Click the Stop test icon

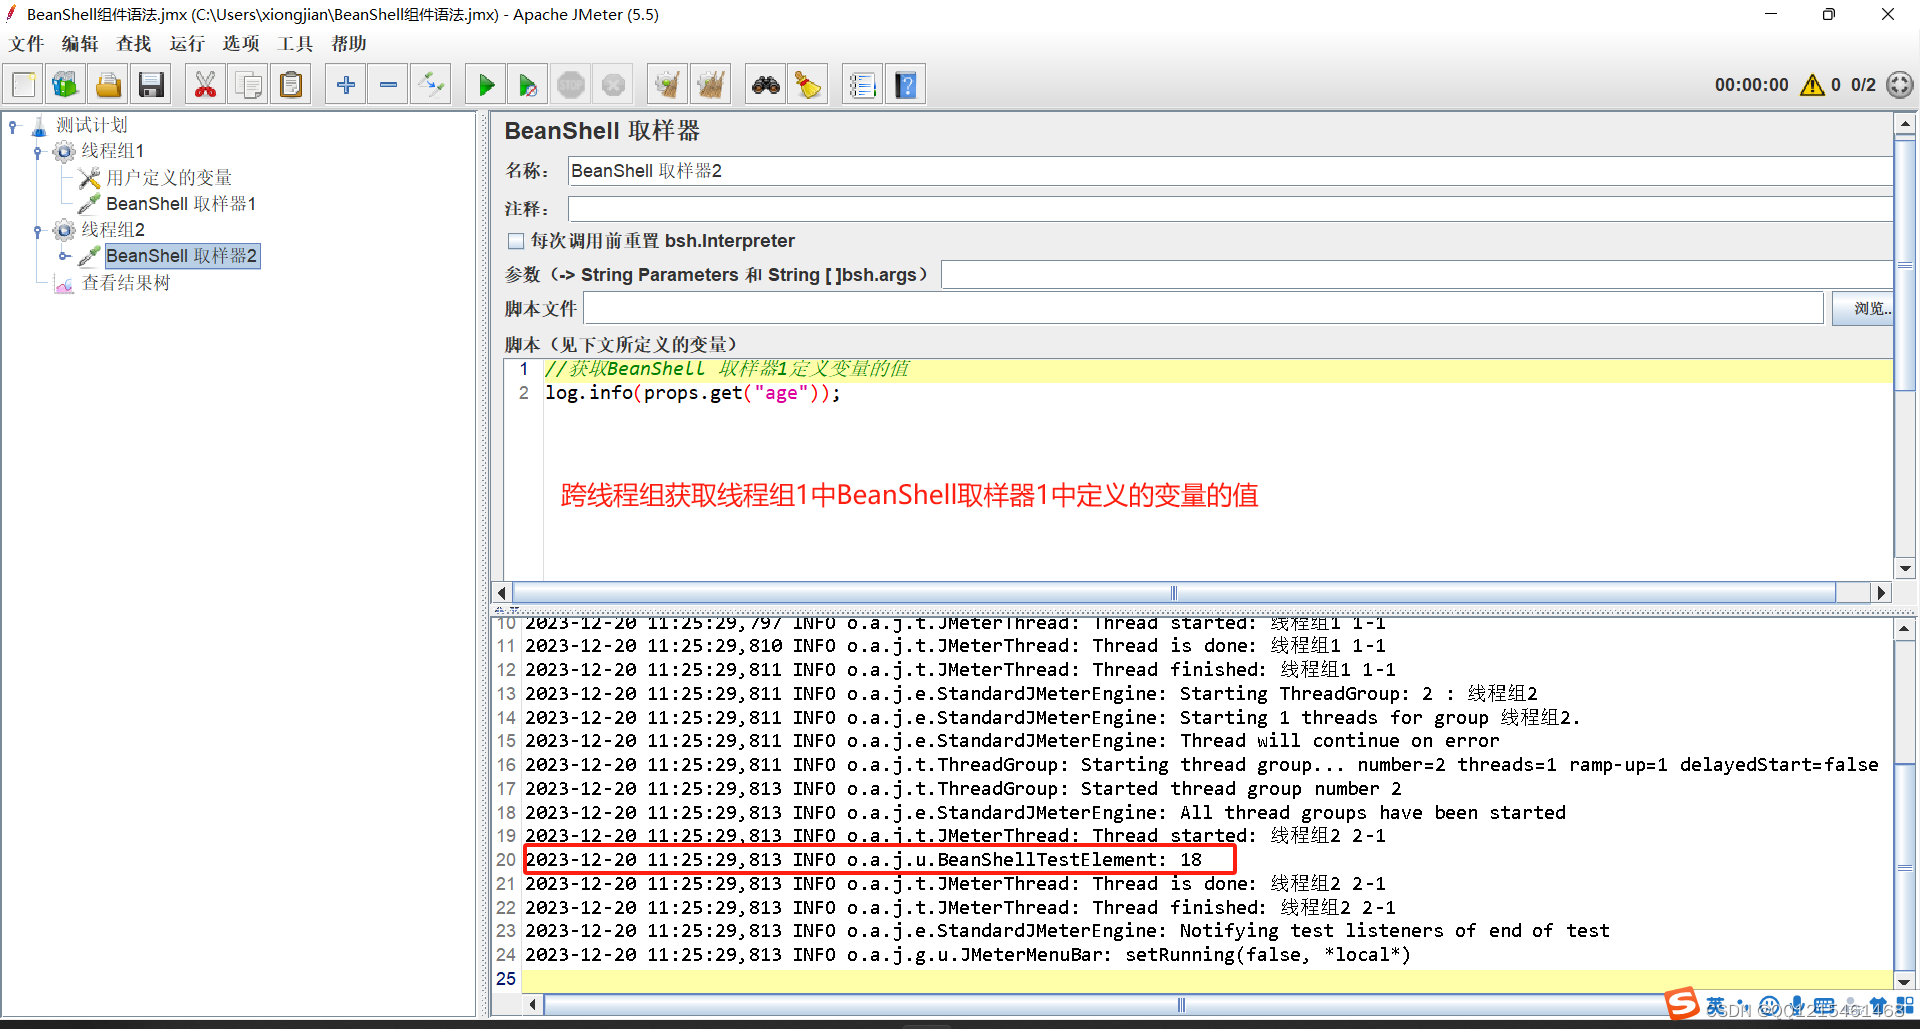pyautogui.click(x=571, y=85)
